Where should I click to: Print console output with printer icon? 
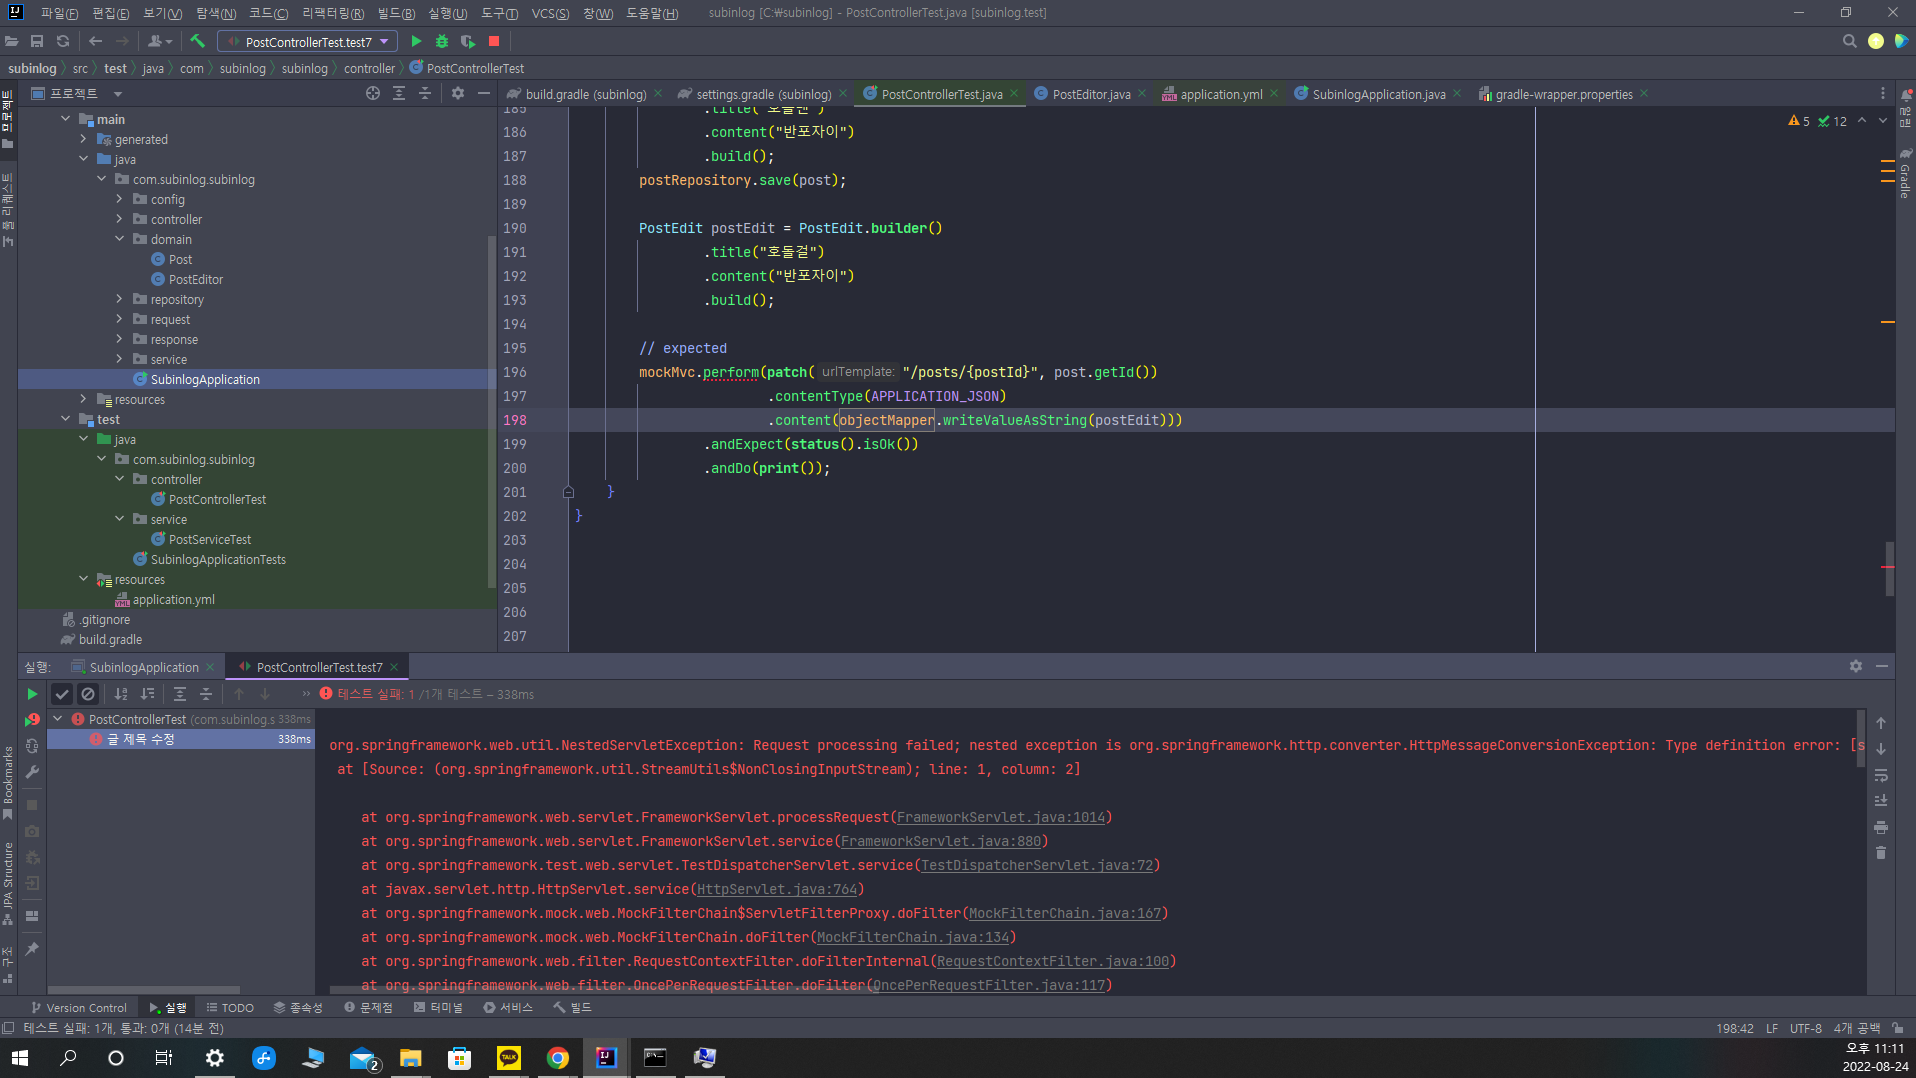pos(1881,827)
